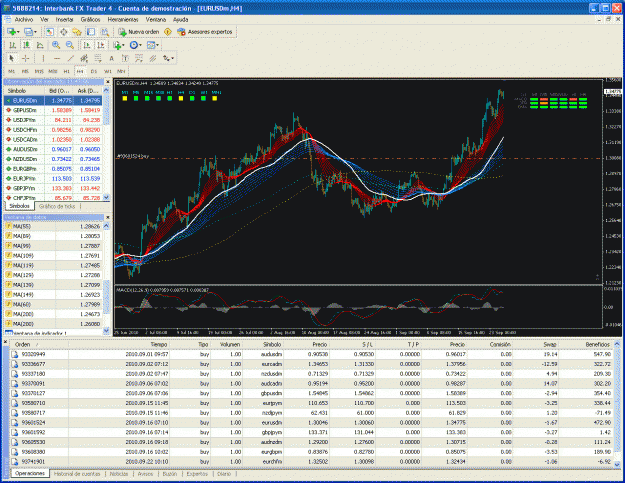625x483 pixels.
Task: Switch chart to candlesticks style
Action: click(26, 45)
